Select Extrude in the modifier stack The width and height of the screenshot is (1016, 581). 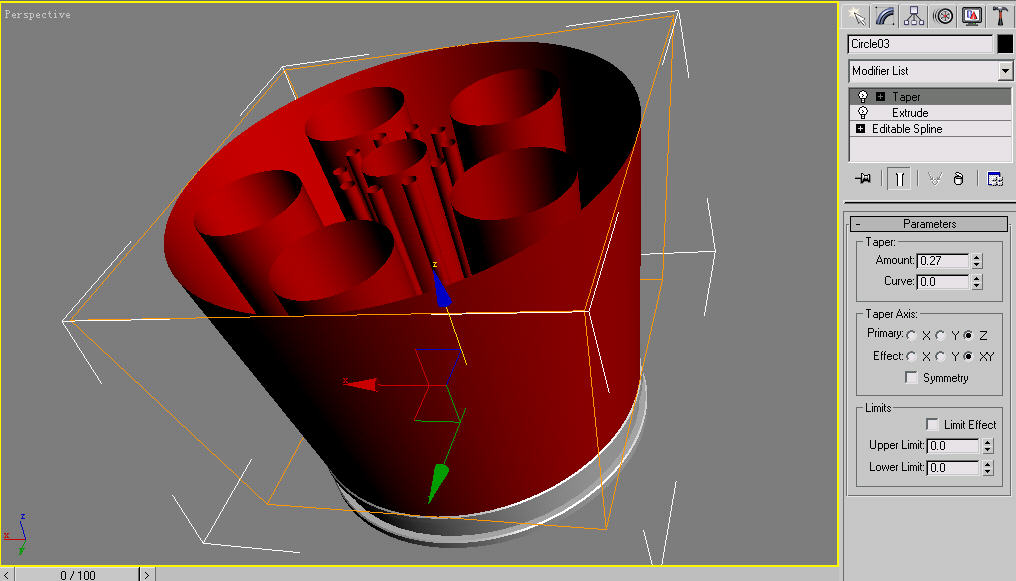pyautogui.click(x=910, y=113)
